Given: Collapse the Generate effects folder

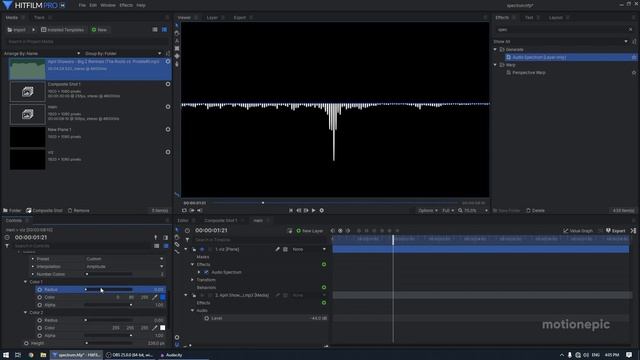Looking at the screenshot, I should click(496, 49).
